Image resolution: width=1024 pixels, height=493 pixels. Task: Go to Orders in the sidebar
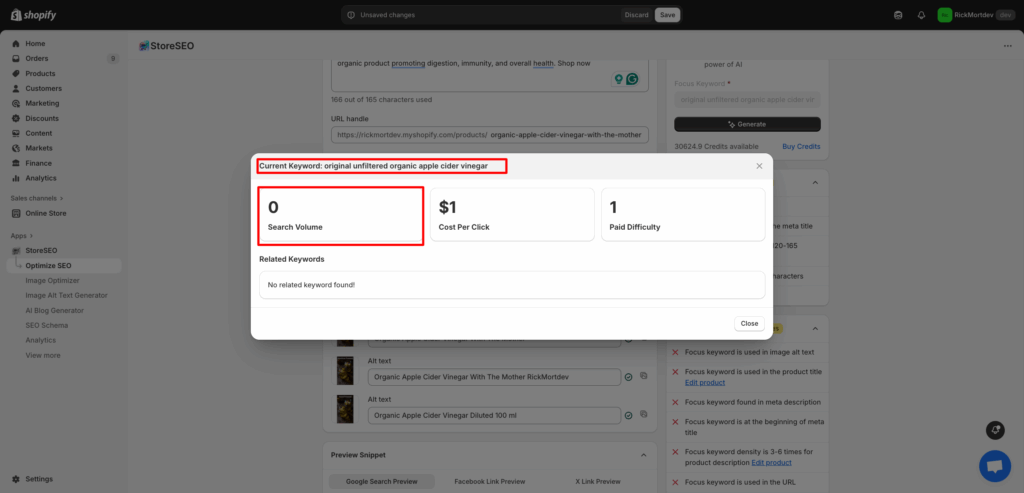click(36, 59)
